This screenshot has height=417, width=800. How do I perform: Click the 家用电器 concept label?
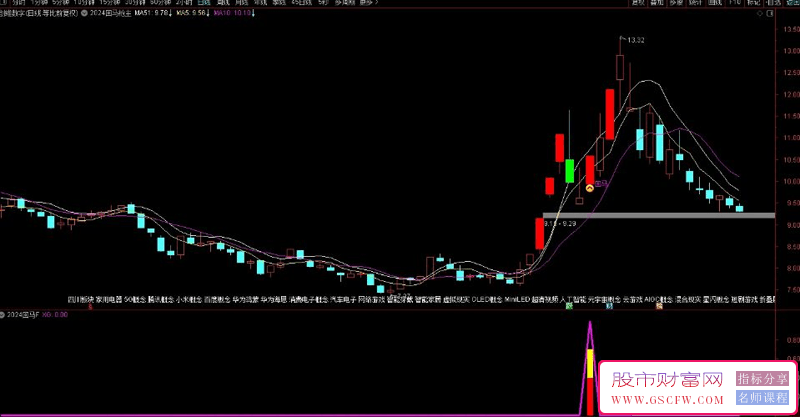point(108,300)
